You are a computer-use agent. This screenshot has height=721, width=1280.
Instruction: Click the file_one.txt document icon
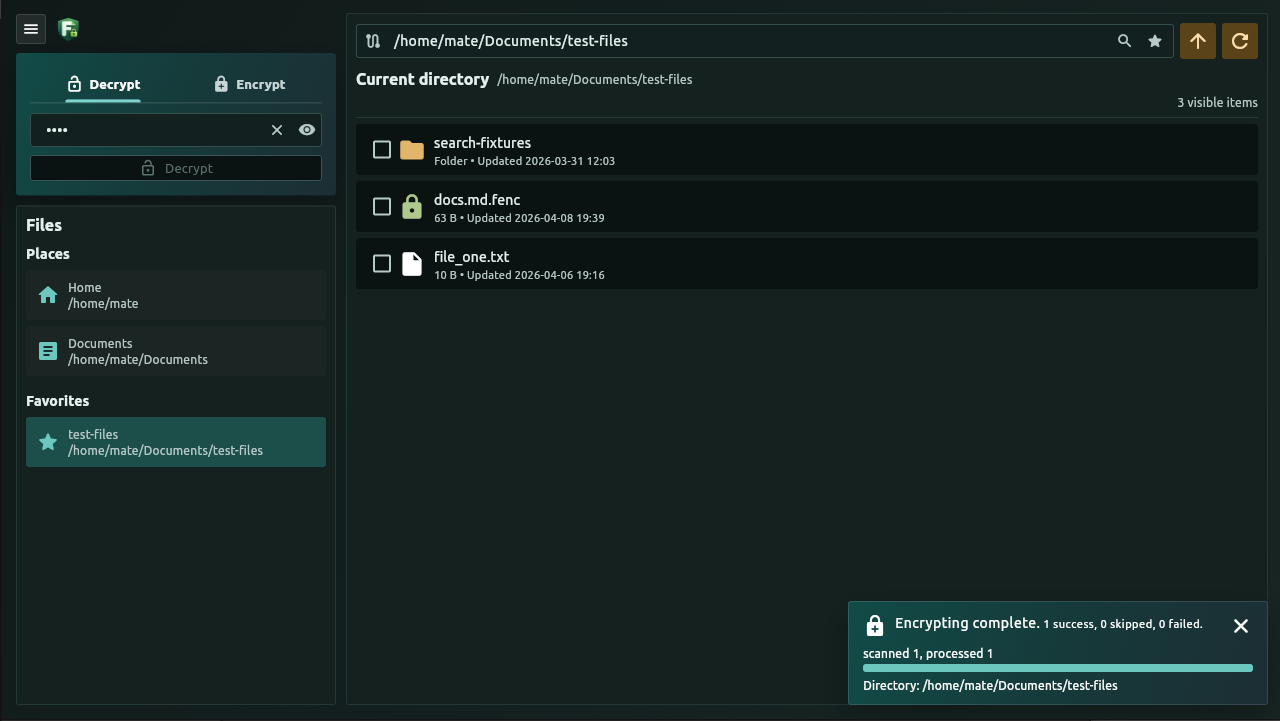click(412, 263)
